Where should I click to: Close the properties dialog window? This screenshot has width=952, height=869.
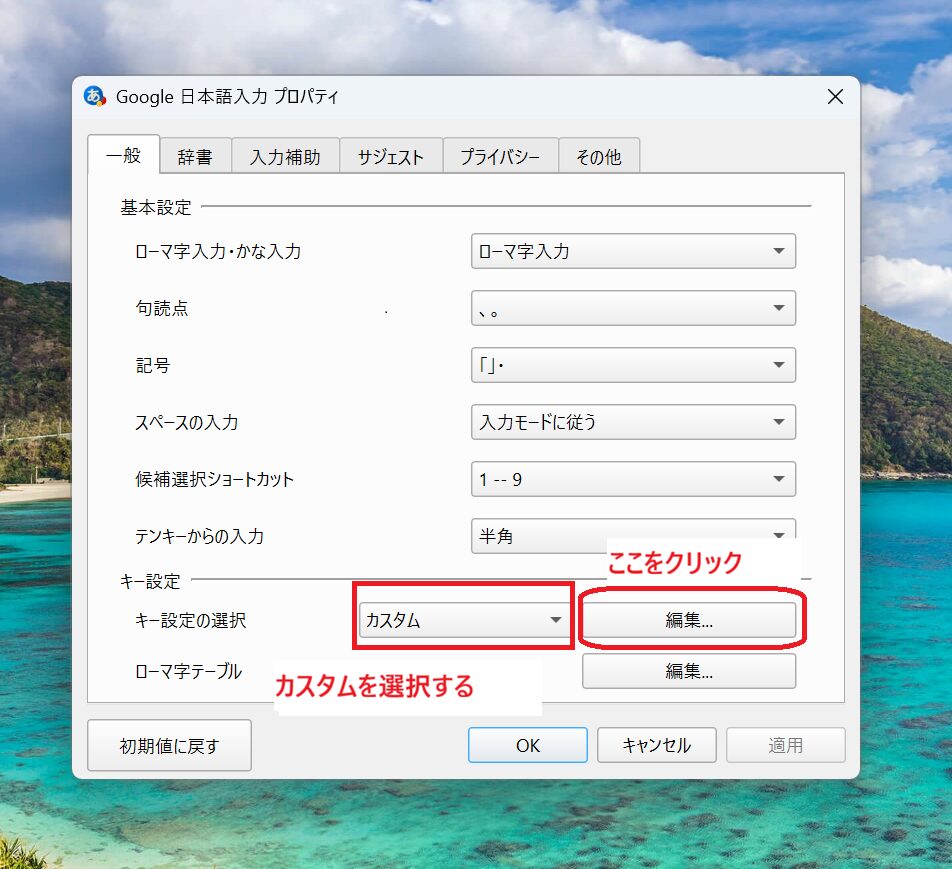[835, 97]
